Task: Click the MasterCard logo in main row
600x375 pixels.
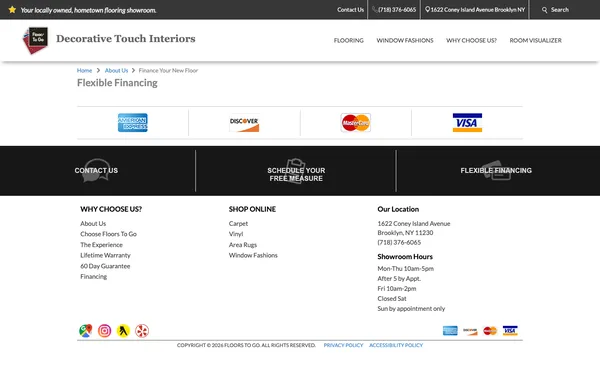Action: click(x=356, y=122)
